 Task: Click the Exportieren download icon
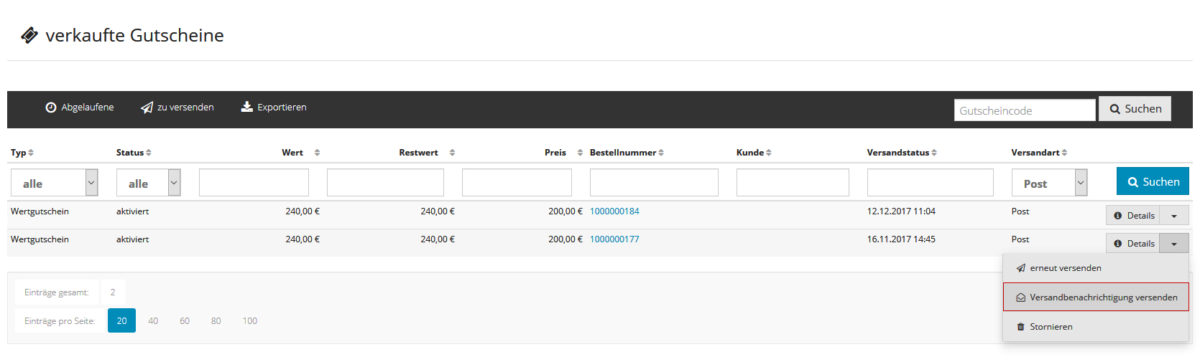(247, 107)
